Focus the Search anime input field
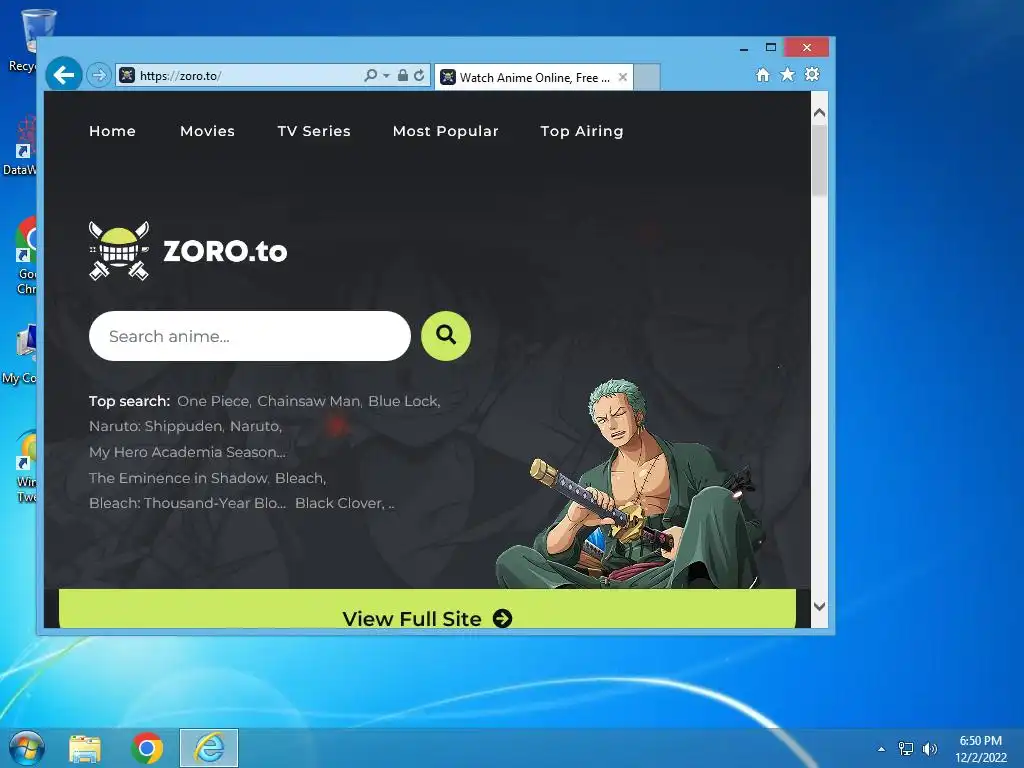Viewport: 1024px width, 768px height. [249, 336]
